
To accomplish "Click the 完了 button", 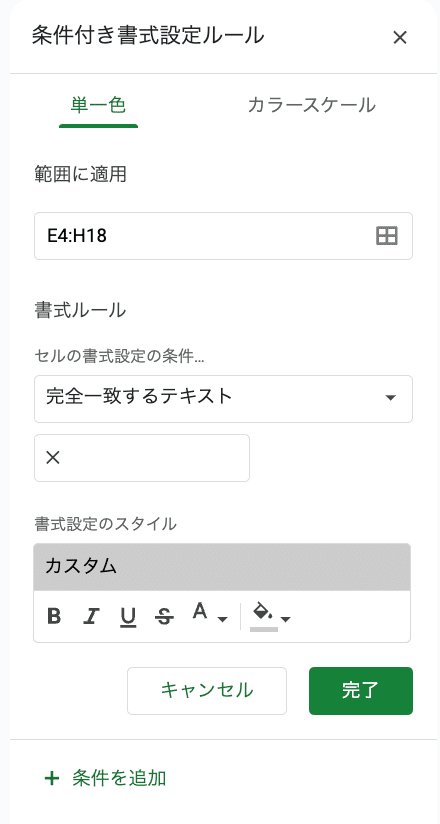I will (361, 691).
